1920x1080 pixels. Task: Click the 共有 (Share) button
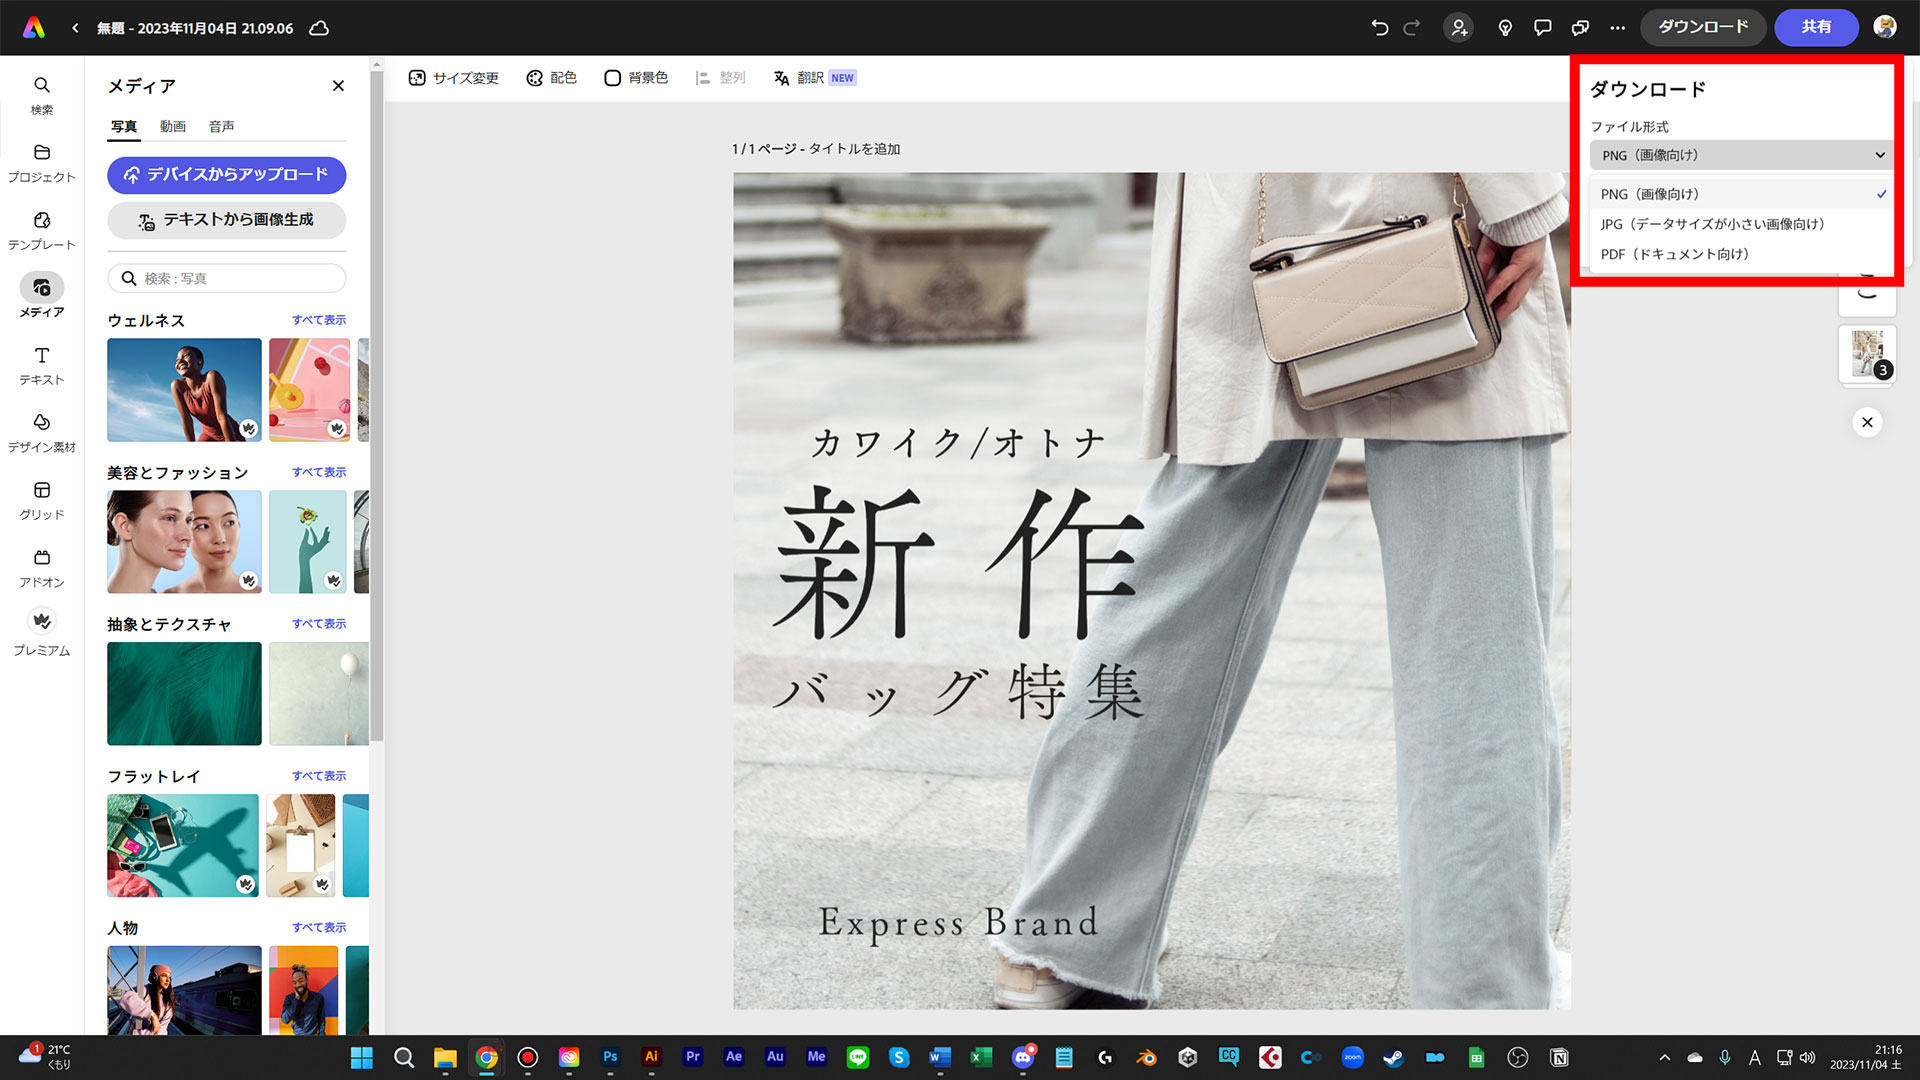pos(1816,28)
